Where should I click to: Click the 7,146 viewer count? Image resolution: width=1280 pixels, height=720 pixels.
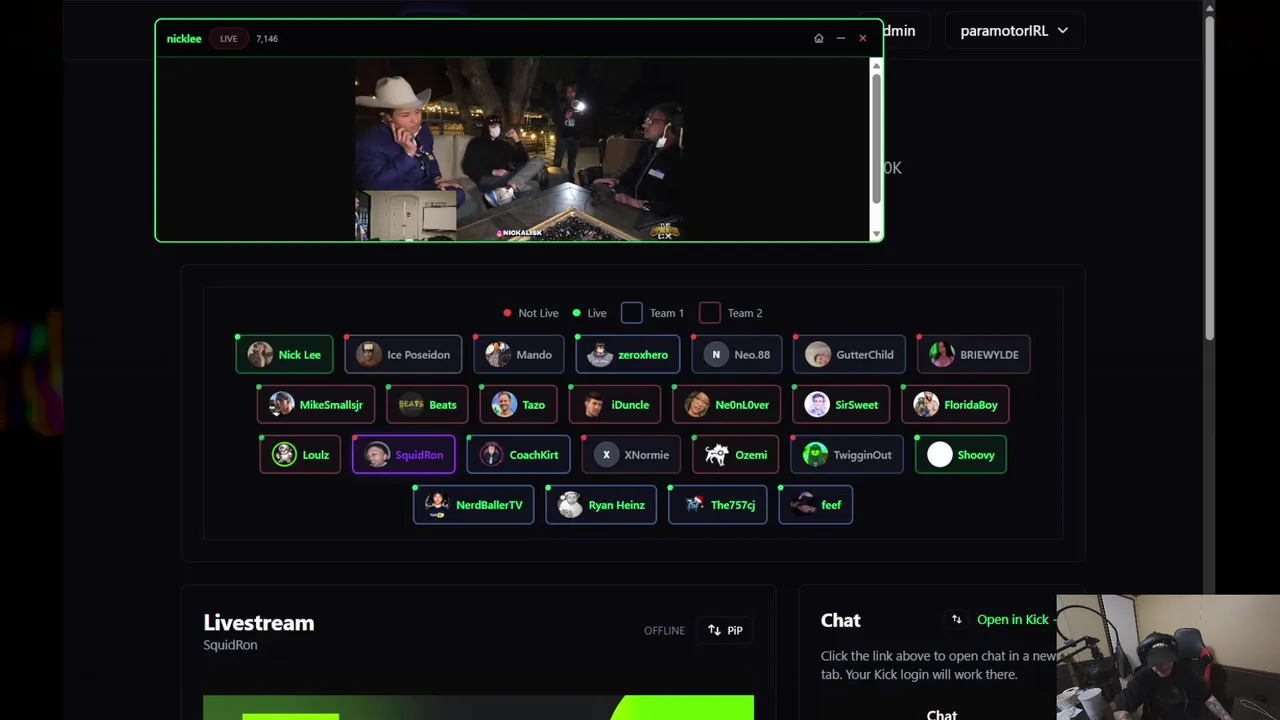(267, 39)
